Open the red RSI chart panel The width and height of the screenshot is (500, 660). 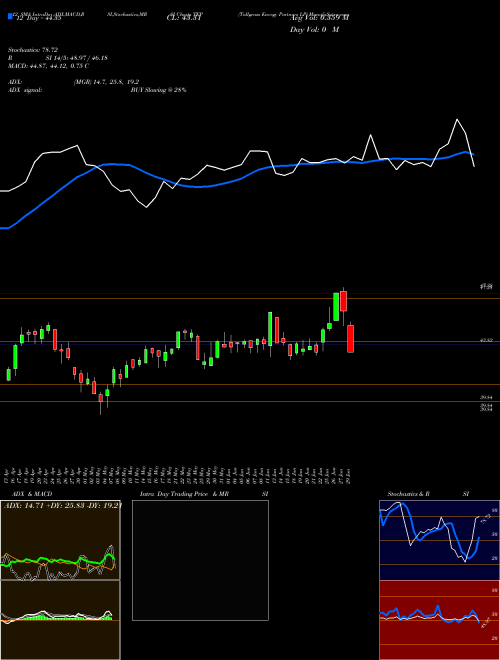pos(439,620)
